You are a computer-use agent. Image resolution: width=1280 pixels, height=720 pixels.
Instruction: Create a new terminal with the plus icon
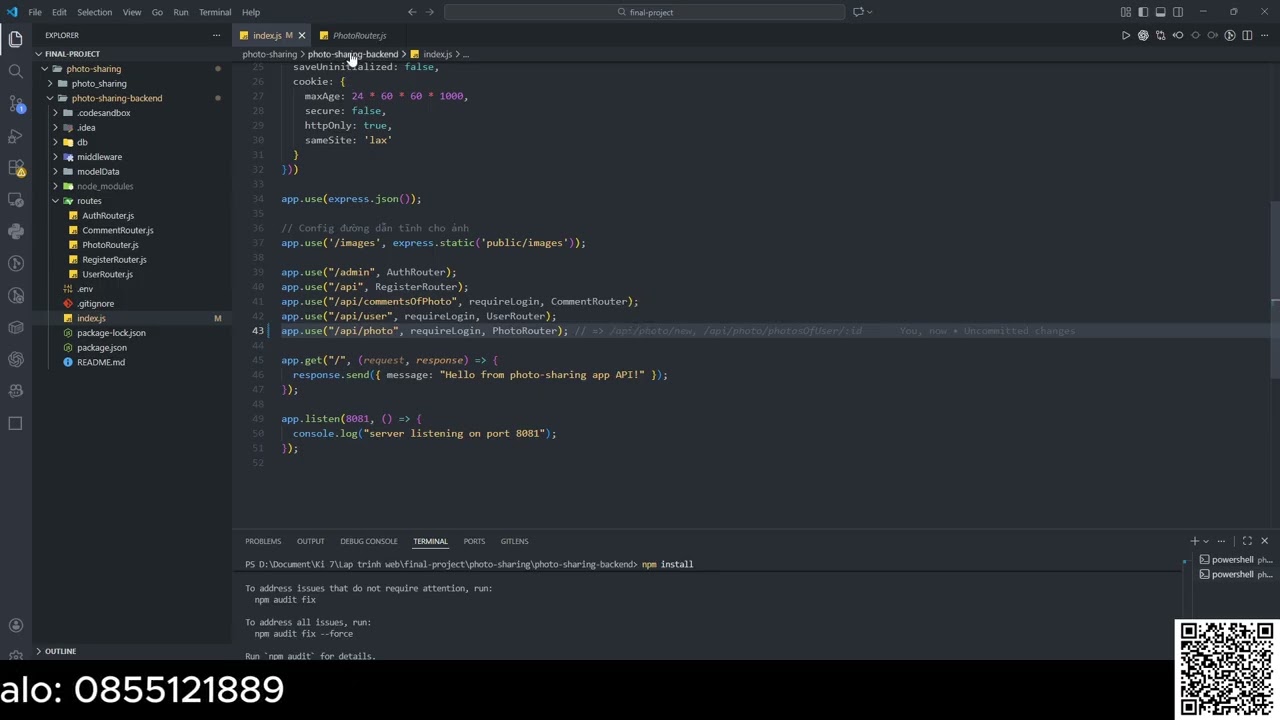1194,541
